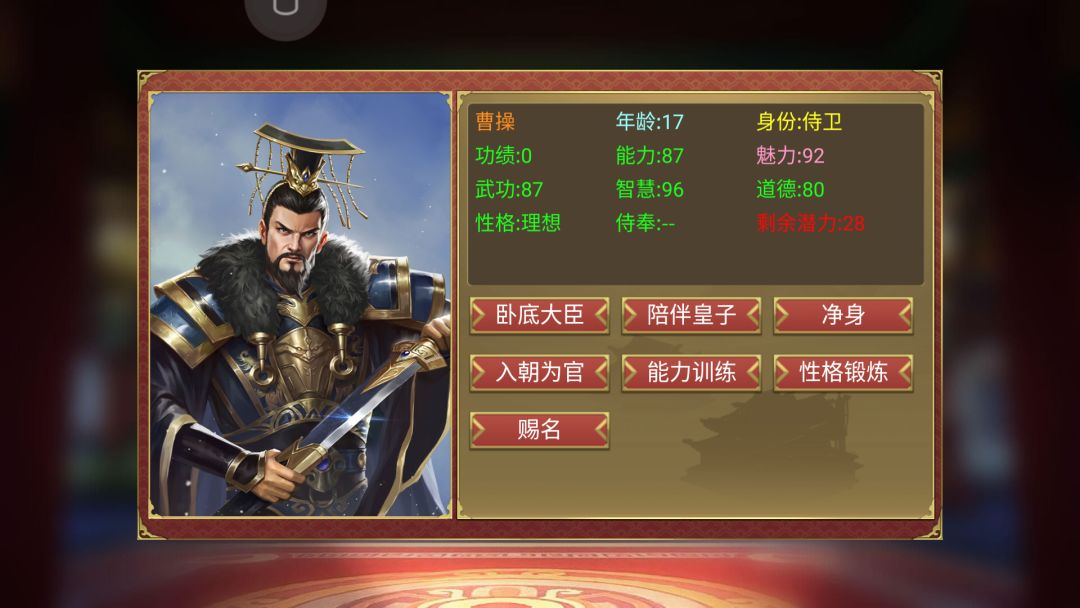Select the 年龄:17 stat
The height and width of the screenshot is (608, 1080).
(x=650, y=122)
